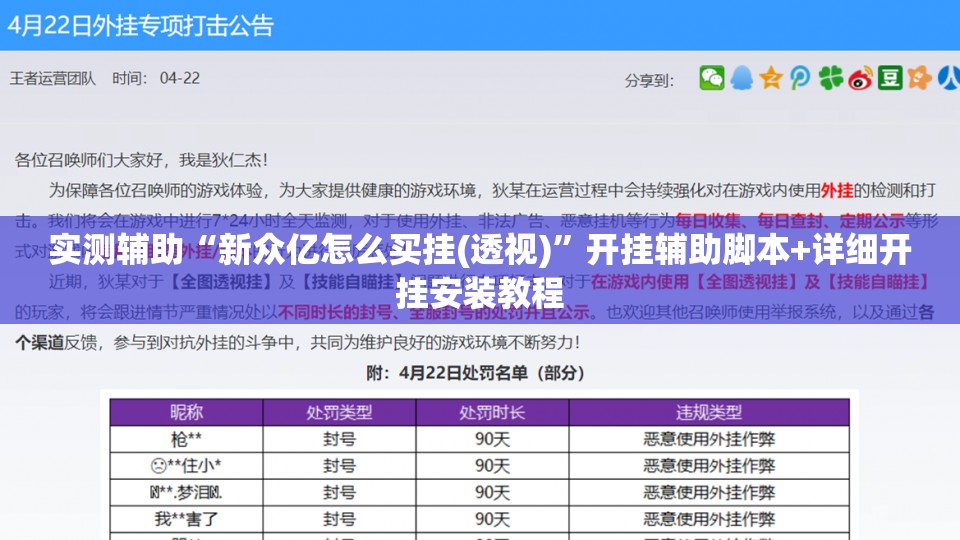Select nickname cell 我**害了
Image resolution: width=960 pixels, height=540 pixels.
(x=186, y=519)
